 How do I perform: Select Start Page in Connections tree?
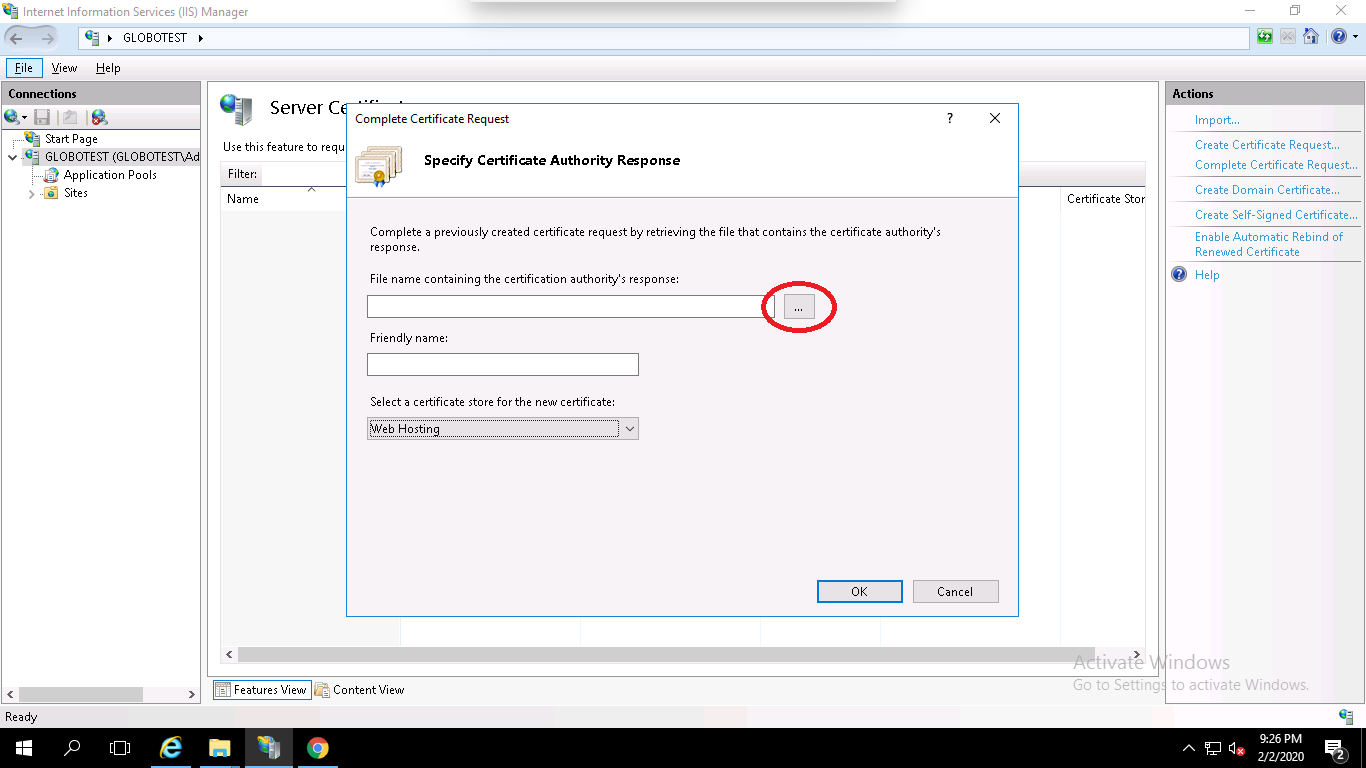click(x=71, y=139)
